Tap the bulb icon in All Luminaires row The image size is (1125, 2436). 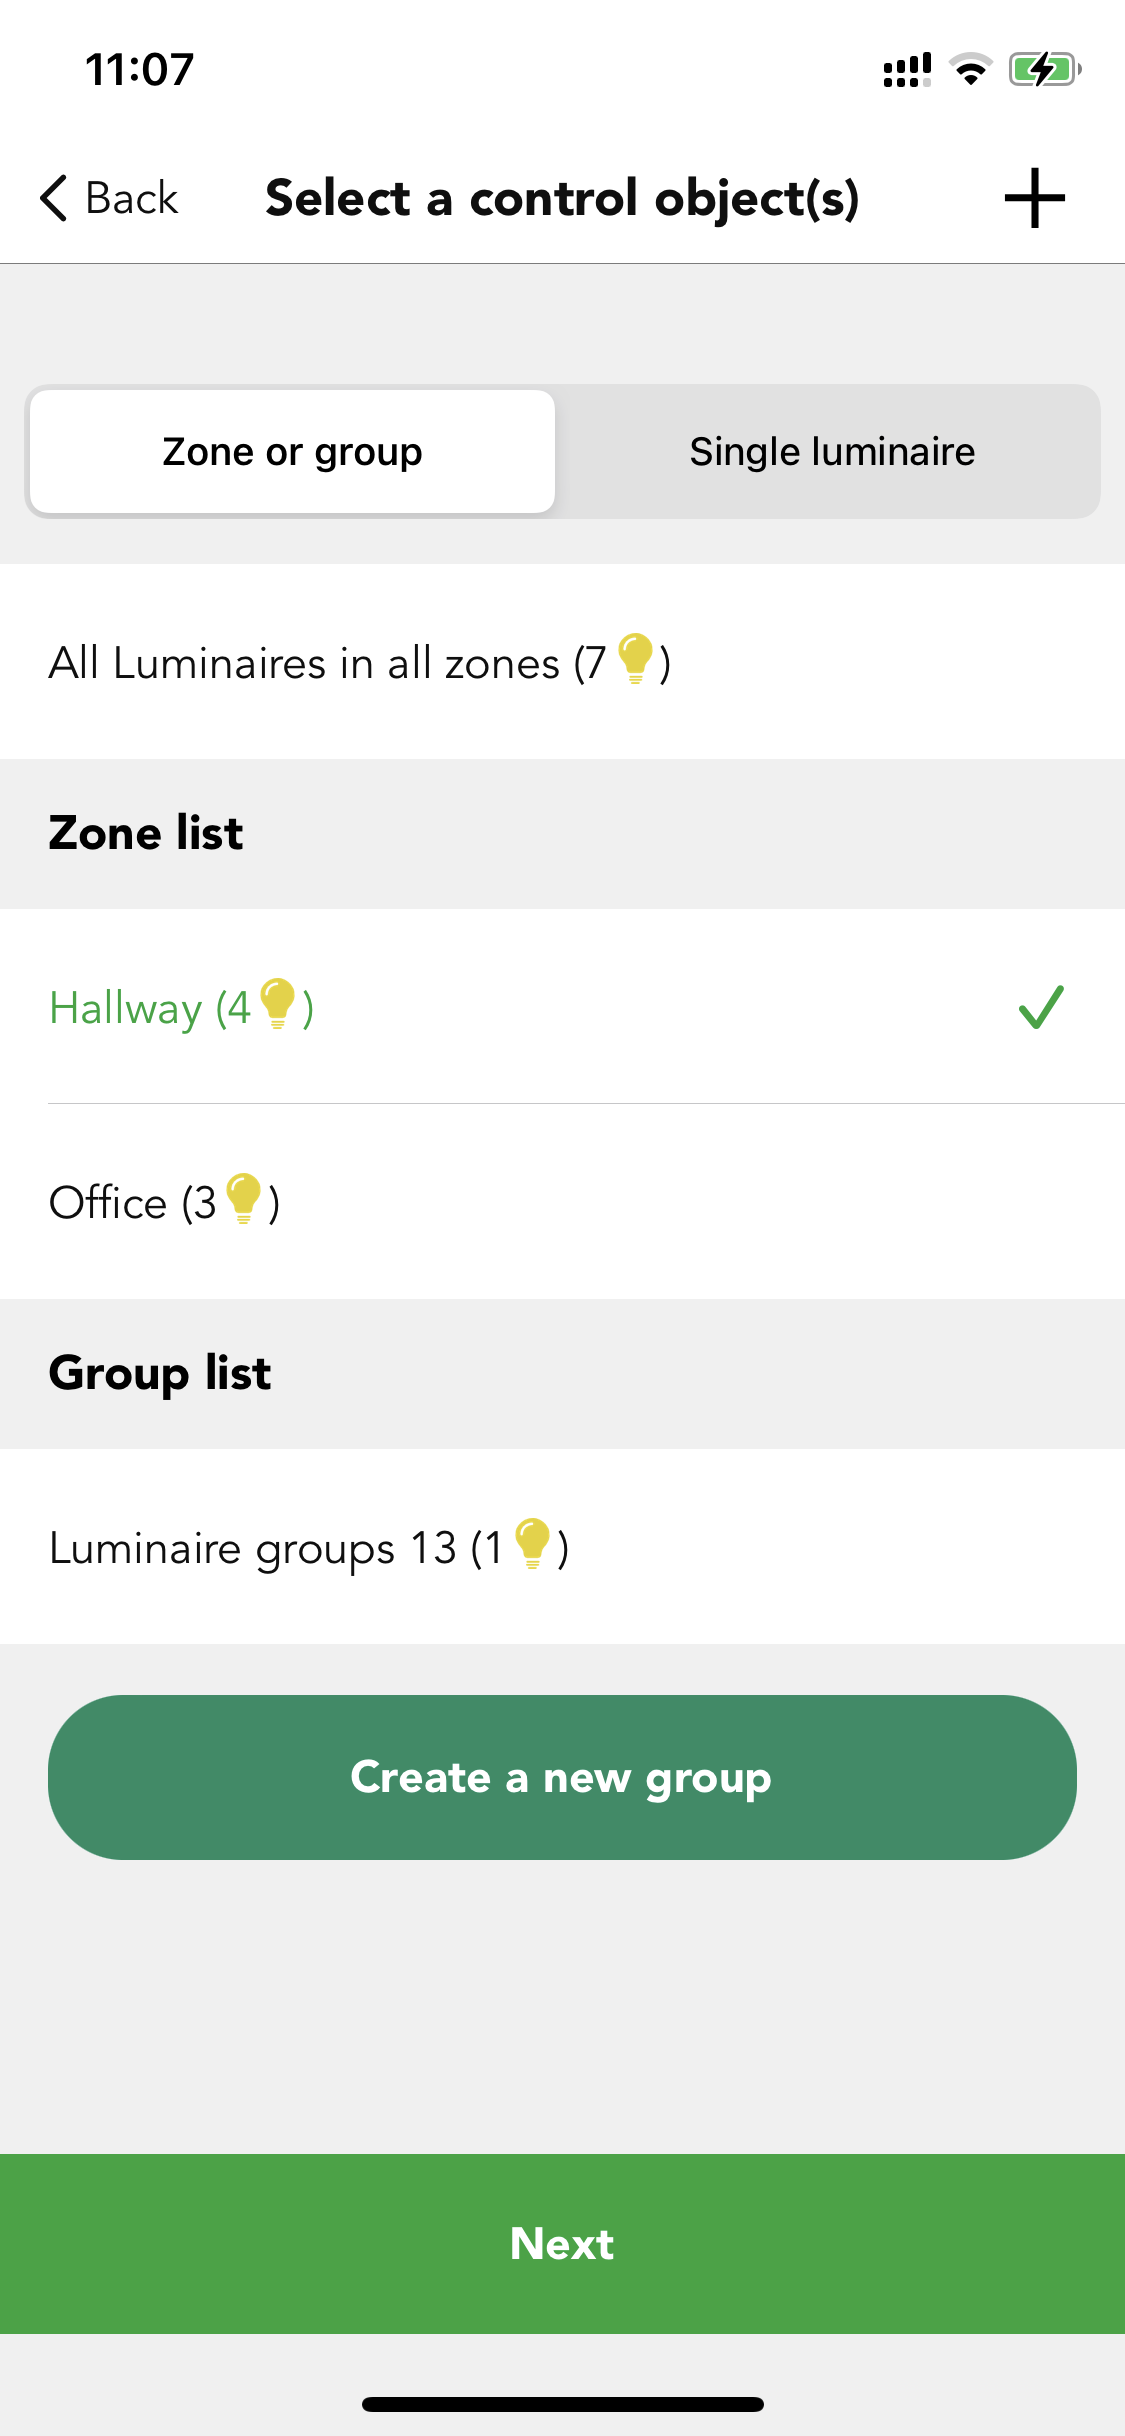[636, 659]
